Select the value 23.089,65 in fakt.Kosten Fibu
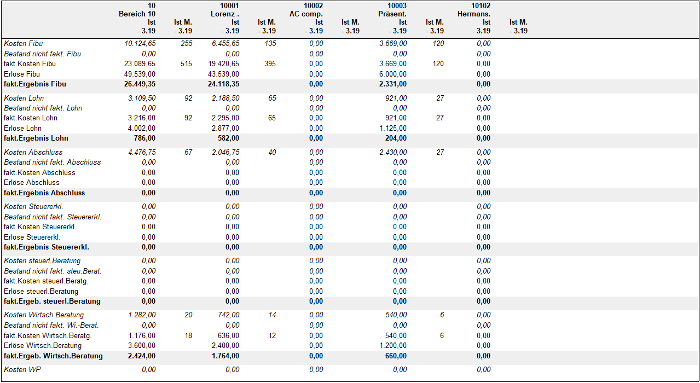This screenshot has width=700, height=383. coord(140,64)
